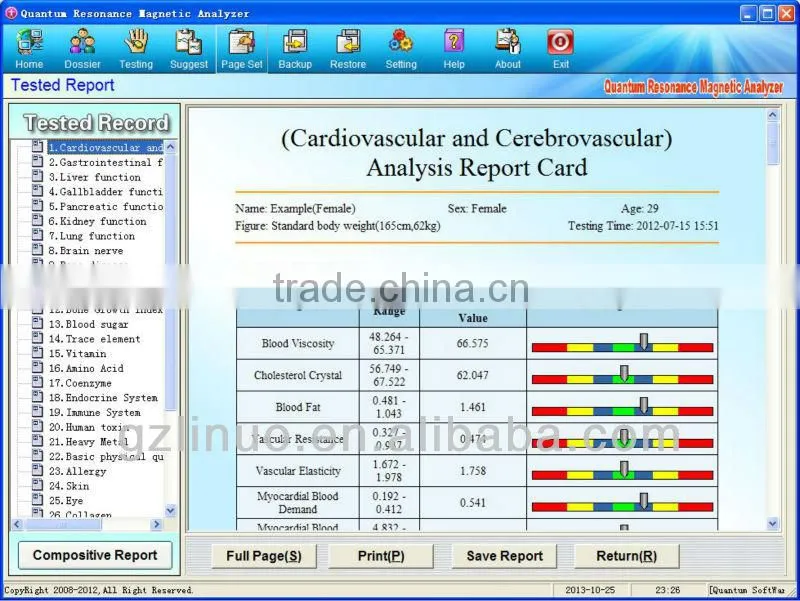Click the Testing Time text in report

[x=643, y=226]
